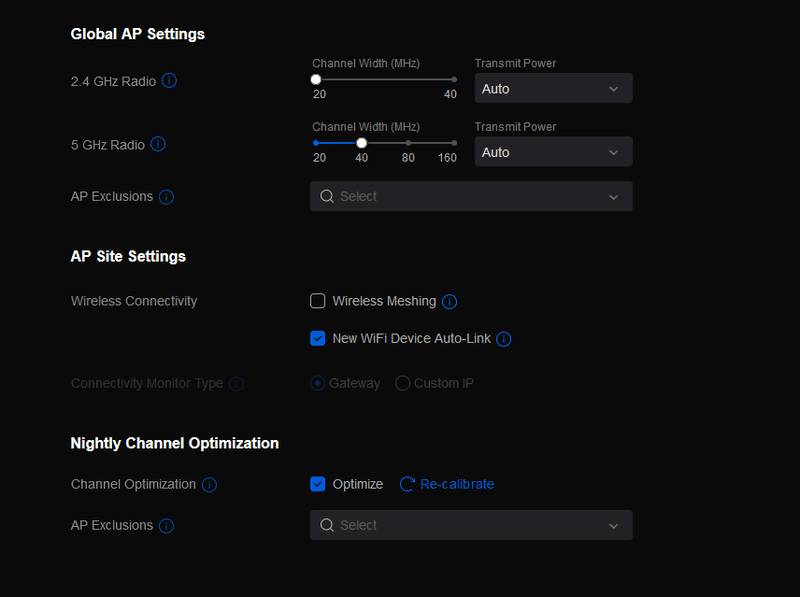
Task: Set 5 GHz channel width to 160
Action: coord(454,143)
